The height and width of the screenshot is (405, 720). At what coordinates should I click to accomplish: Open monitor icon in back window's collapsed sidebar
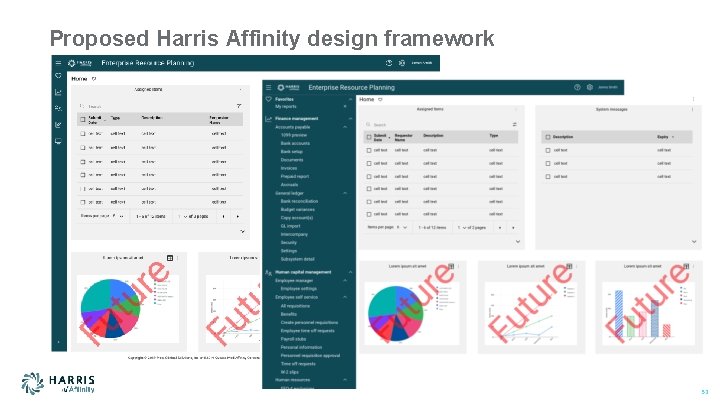[x=58, y=141]
